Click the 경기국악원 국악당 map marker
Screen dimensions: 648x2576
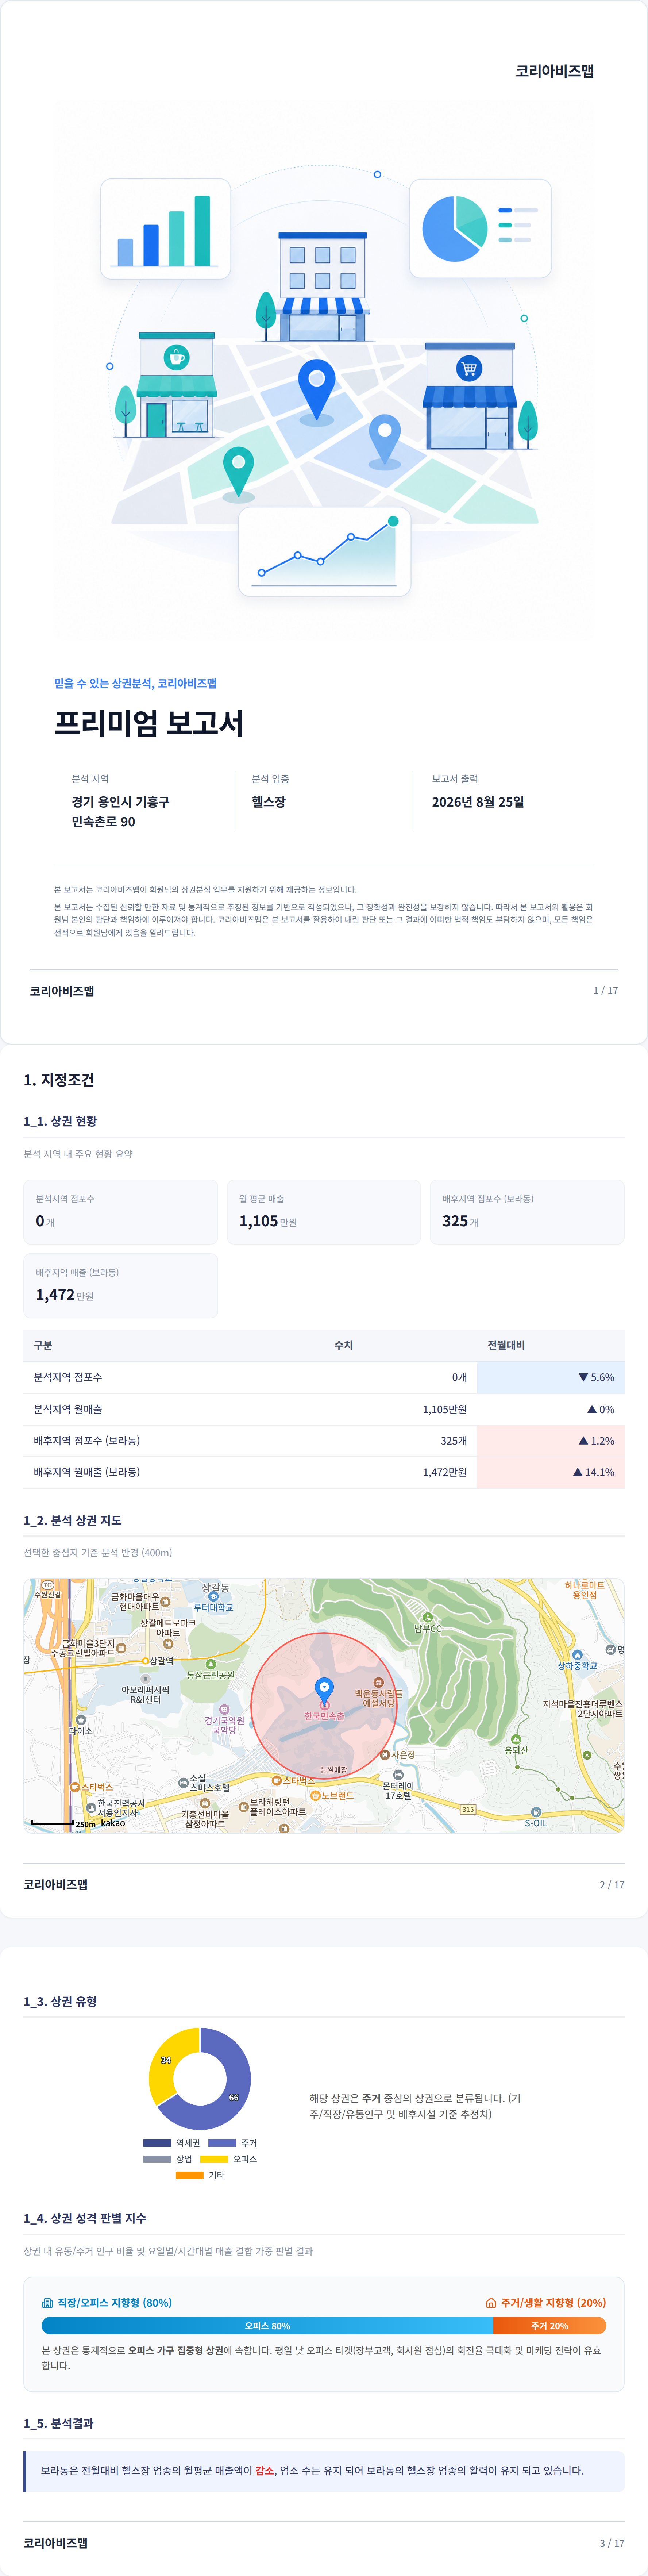(x=224, y=1709)
